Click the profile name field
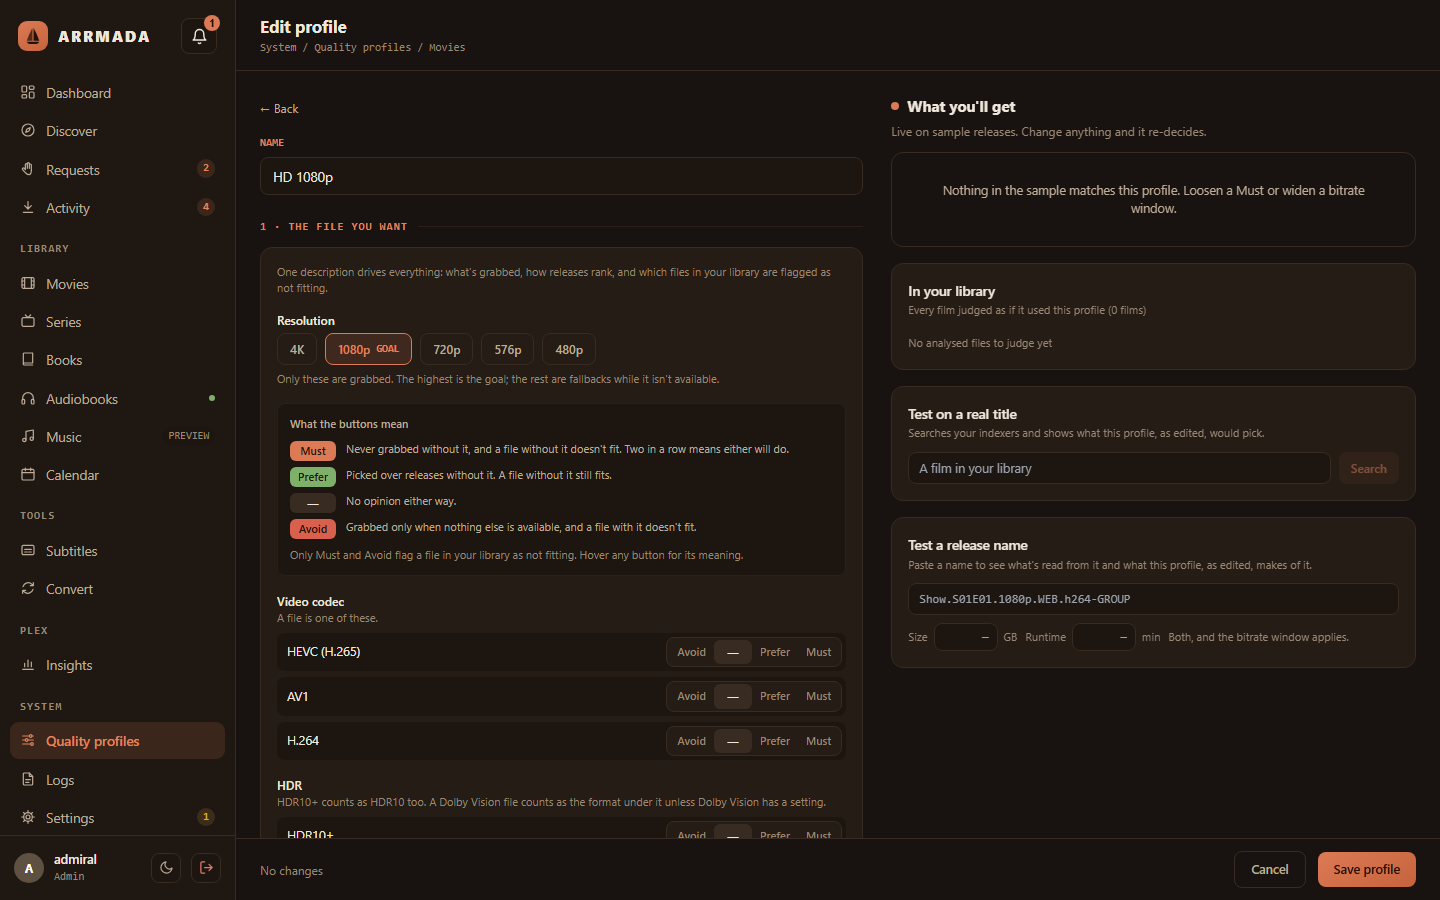This screenshot has width=1440, height=900. [561, 176]
